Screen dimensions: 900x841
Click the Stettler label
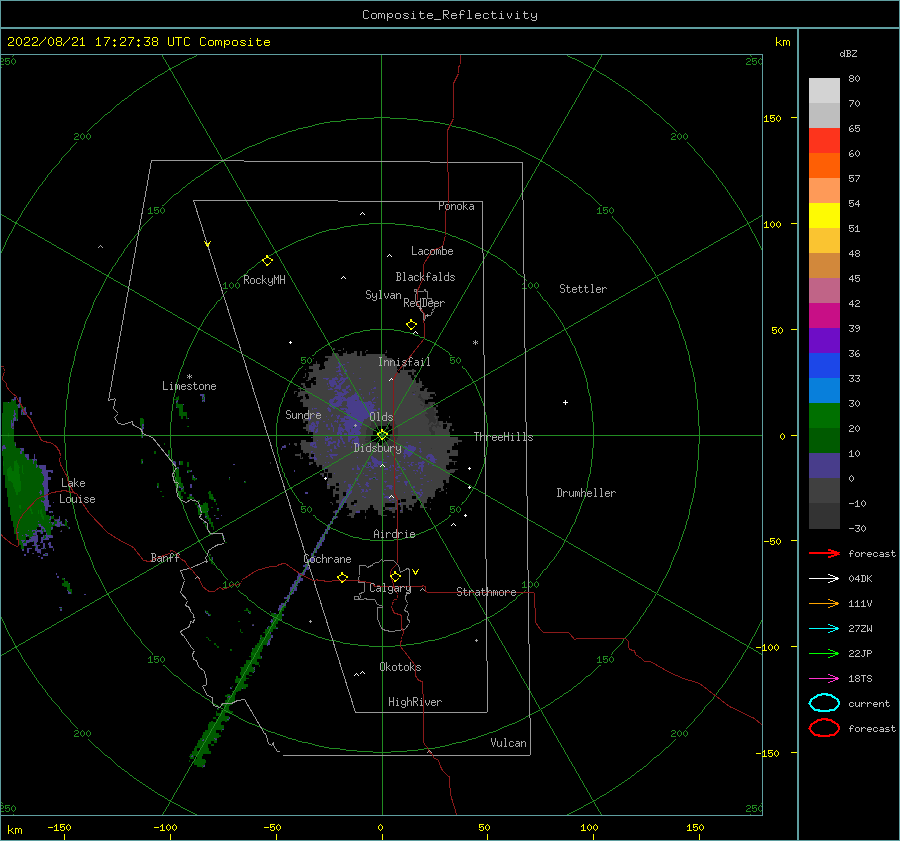point(583,289)
